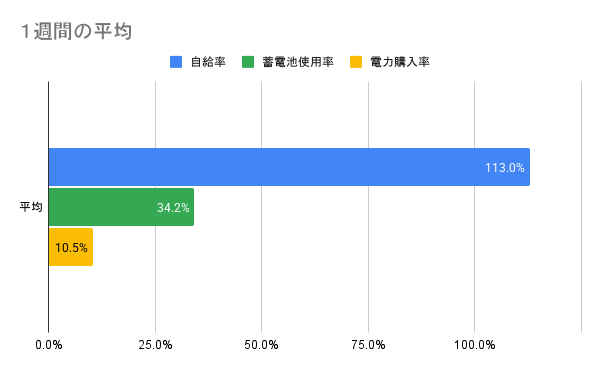Click the 50.0% axis tick label
The width and height of the screenshot is (600, 371).
pos(261,345)
